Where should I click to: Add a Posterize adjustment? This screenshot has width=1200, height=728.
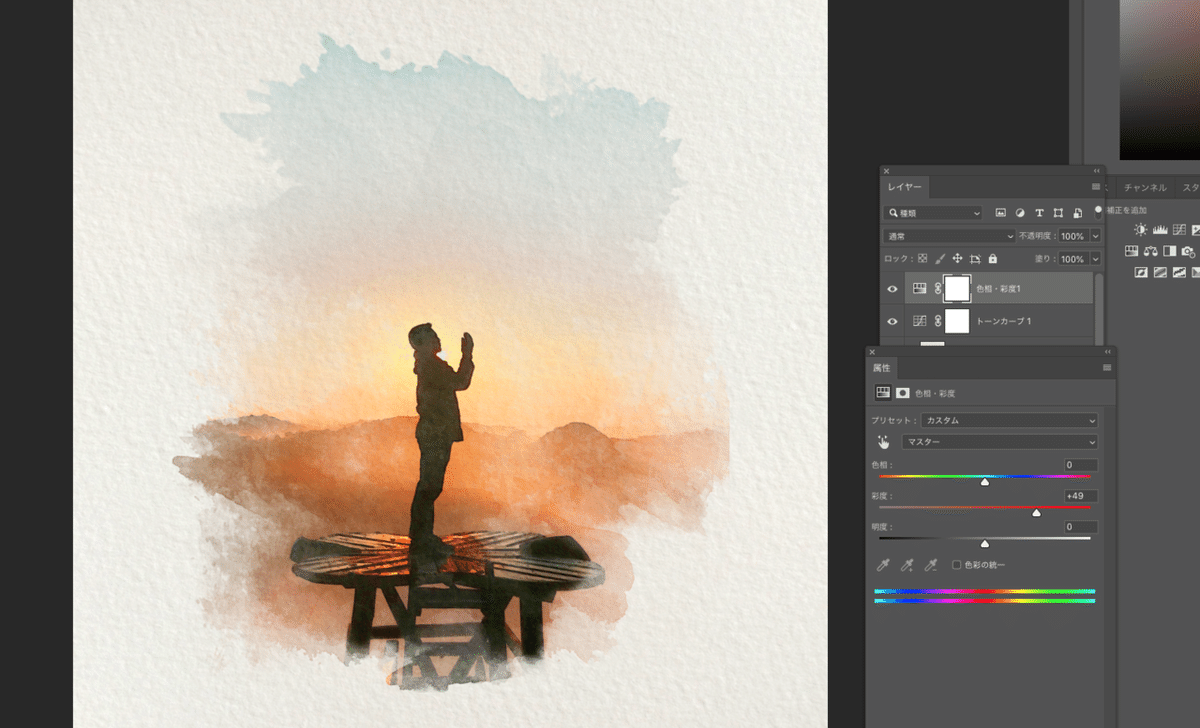tap(1160, 272)
